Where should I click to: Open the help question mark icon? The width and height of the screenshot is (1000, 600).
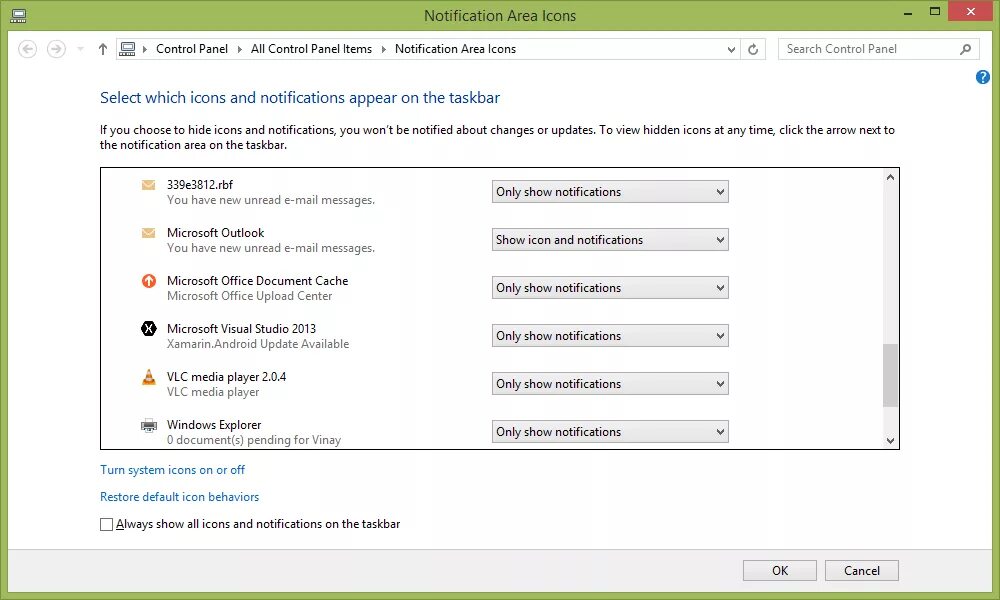click(983, 77)
